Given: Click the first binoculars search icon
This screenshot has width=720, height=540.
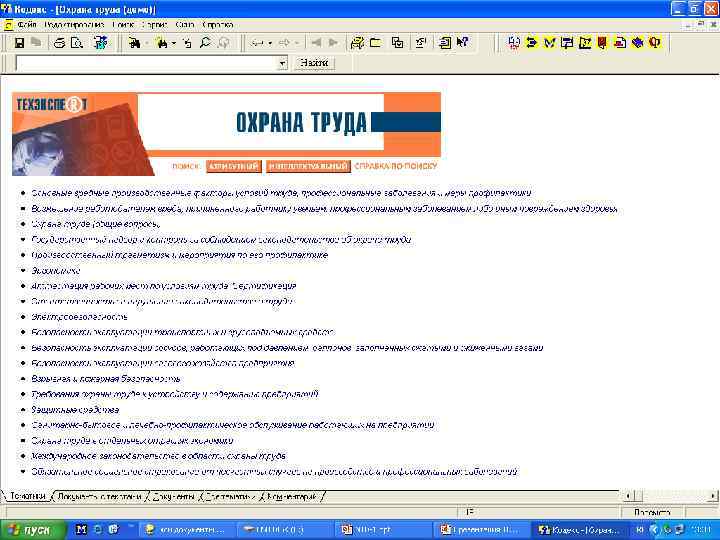Looking at the screenshot, I should [135, 43].
